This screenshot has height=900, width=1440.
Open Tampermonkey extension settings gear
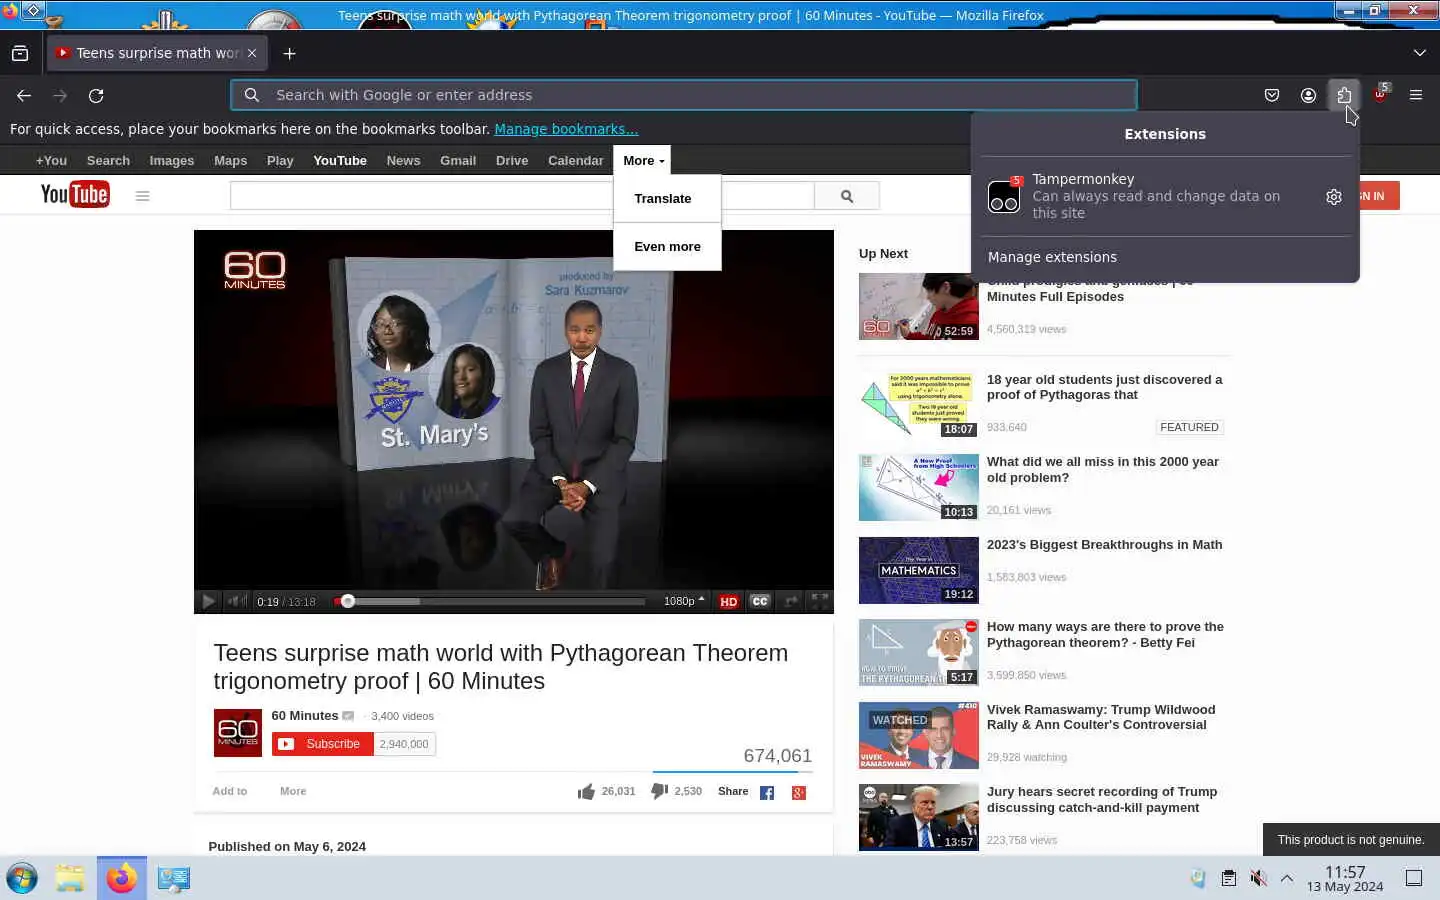(x=1334, y=197)
